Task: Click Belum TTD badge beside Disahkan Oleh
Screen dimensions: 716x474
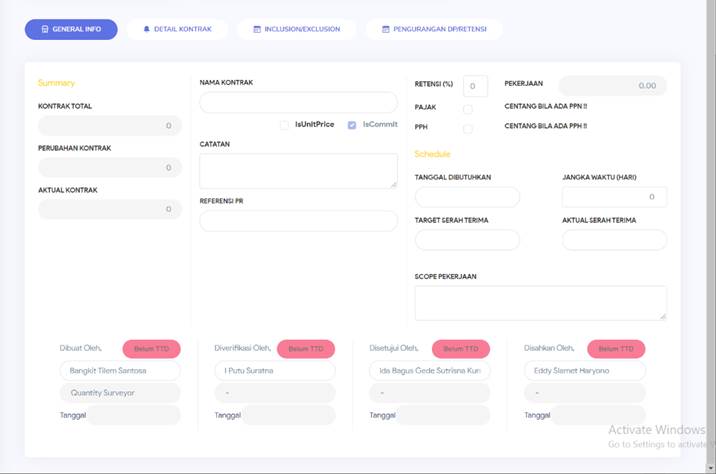Action: tap(616, 349)
